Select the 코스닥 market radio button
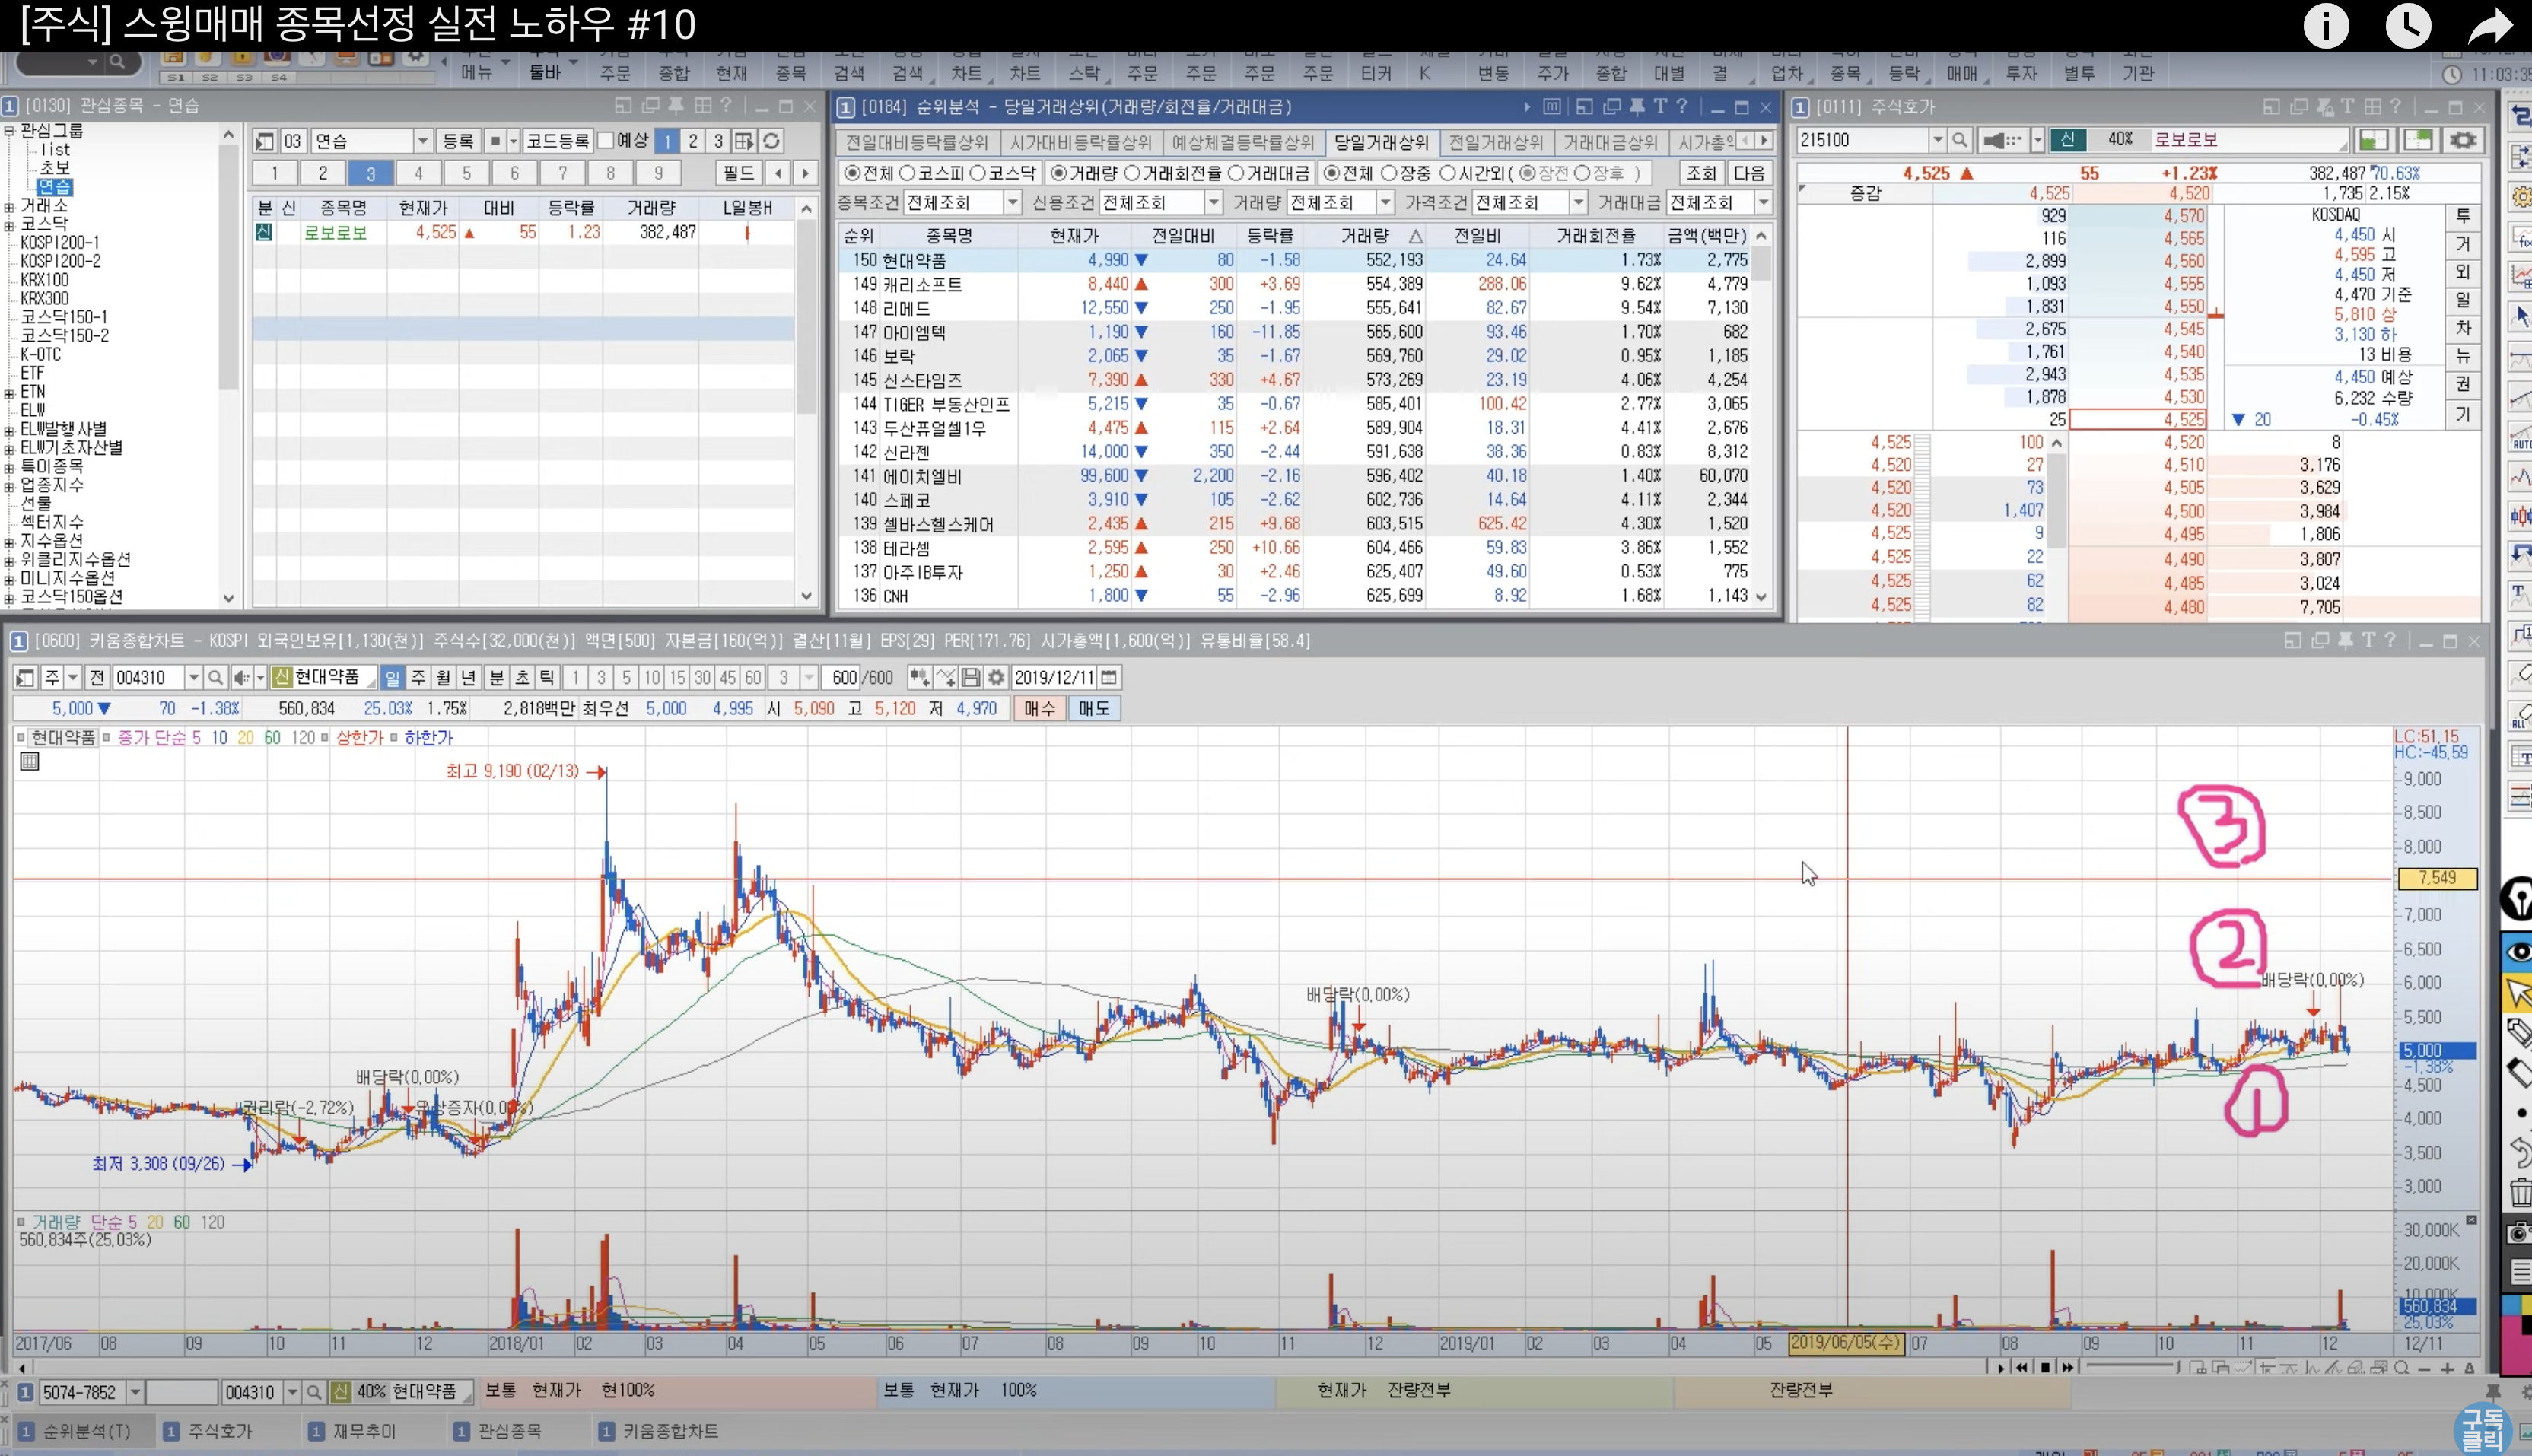 pyautogui.click(x=978, y=173)
